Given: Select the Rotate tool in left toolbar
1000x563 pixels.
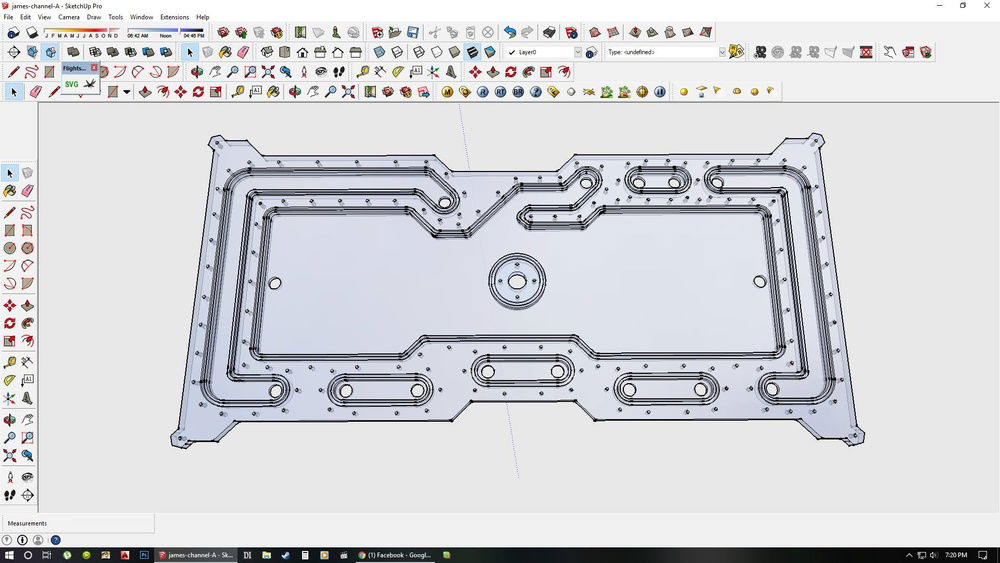Looking at the screenshot, I should click(10, 324).
